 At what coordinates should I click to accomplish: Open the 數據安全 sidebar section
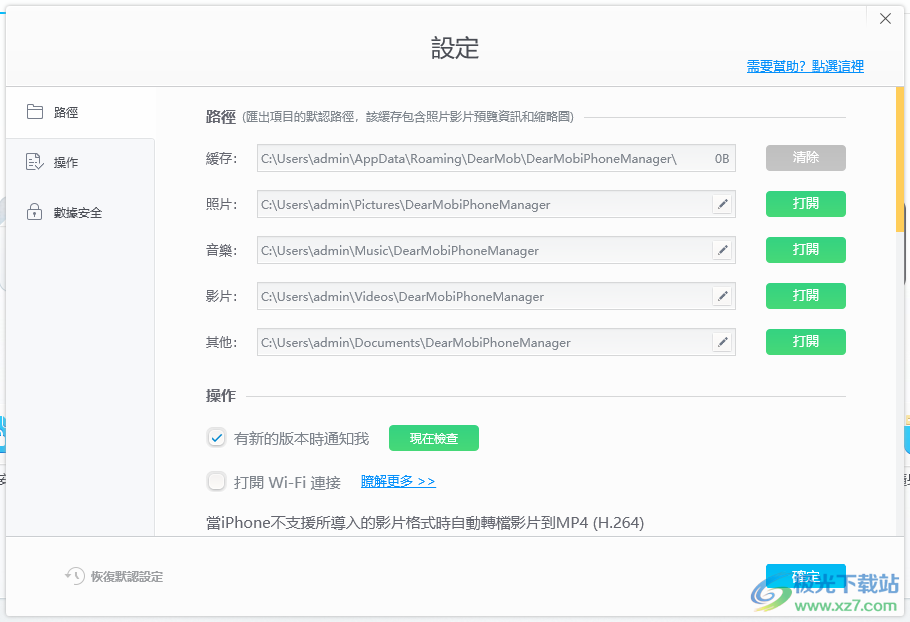(x=80, y=212)
